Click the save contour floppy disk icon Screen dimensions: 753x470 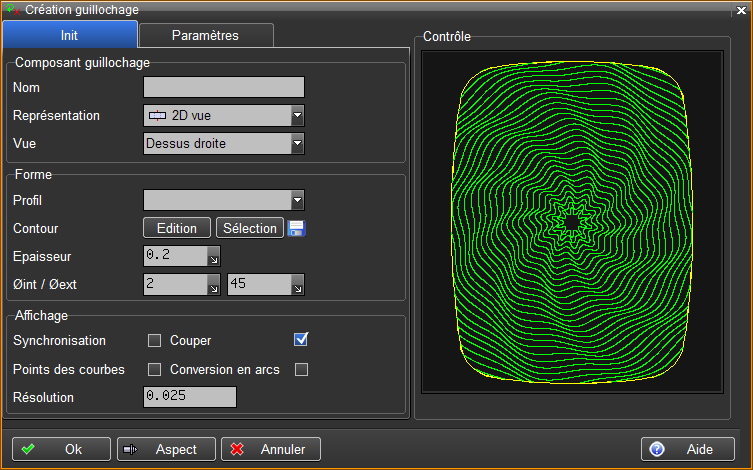click(296, 229)
